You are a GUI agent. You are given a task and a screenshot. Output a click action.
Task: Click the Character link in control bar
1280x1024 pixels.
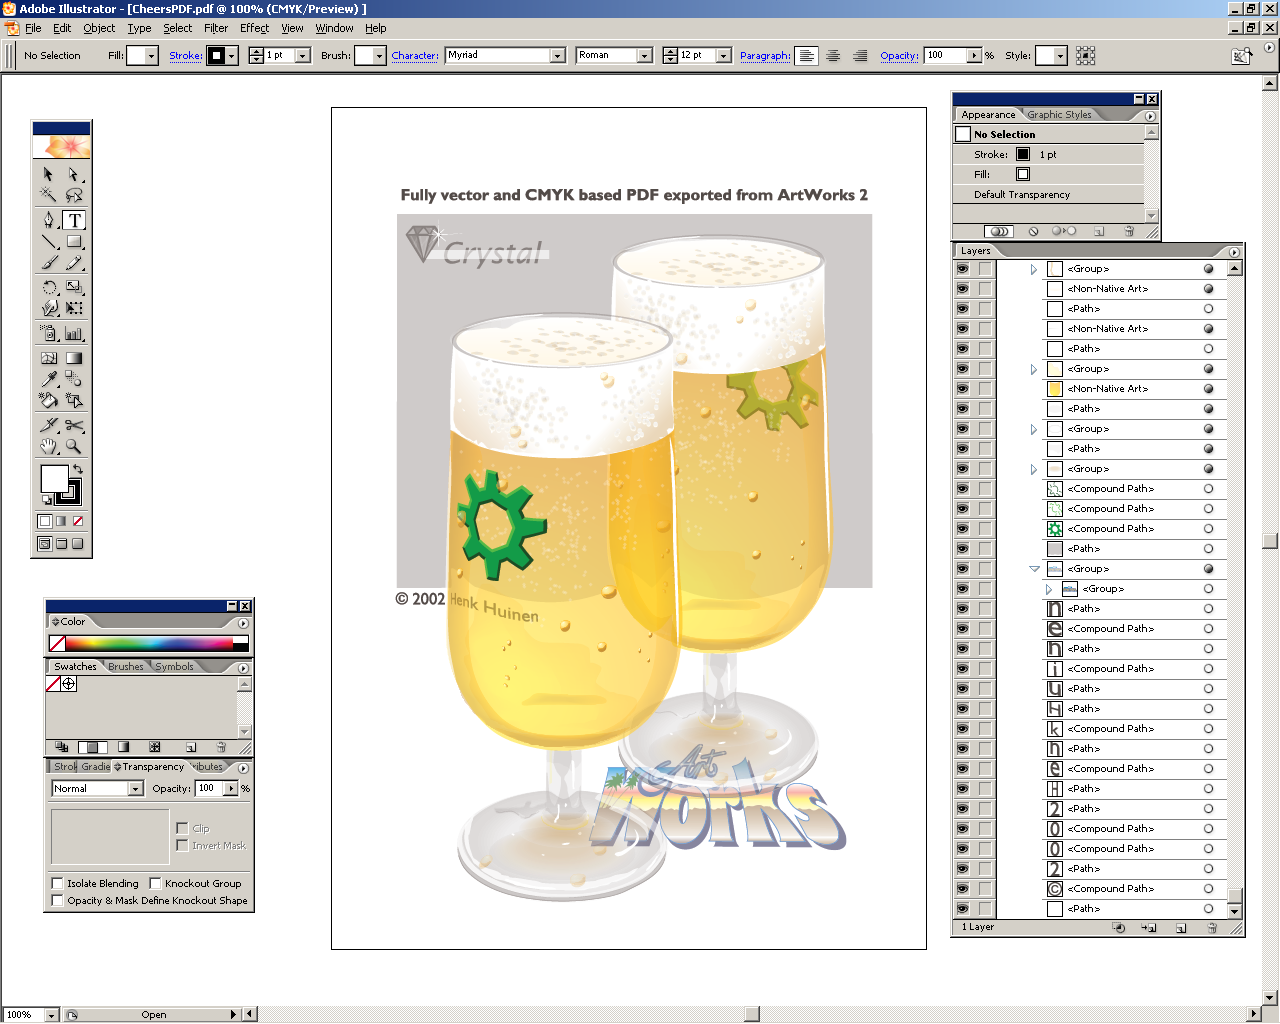pos(414,56)
